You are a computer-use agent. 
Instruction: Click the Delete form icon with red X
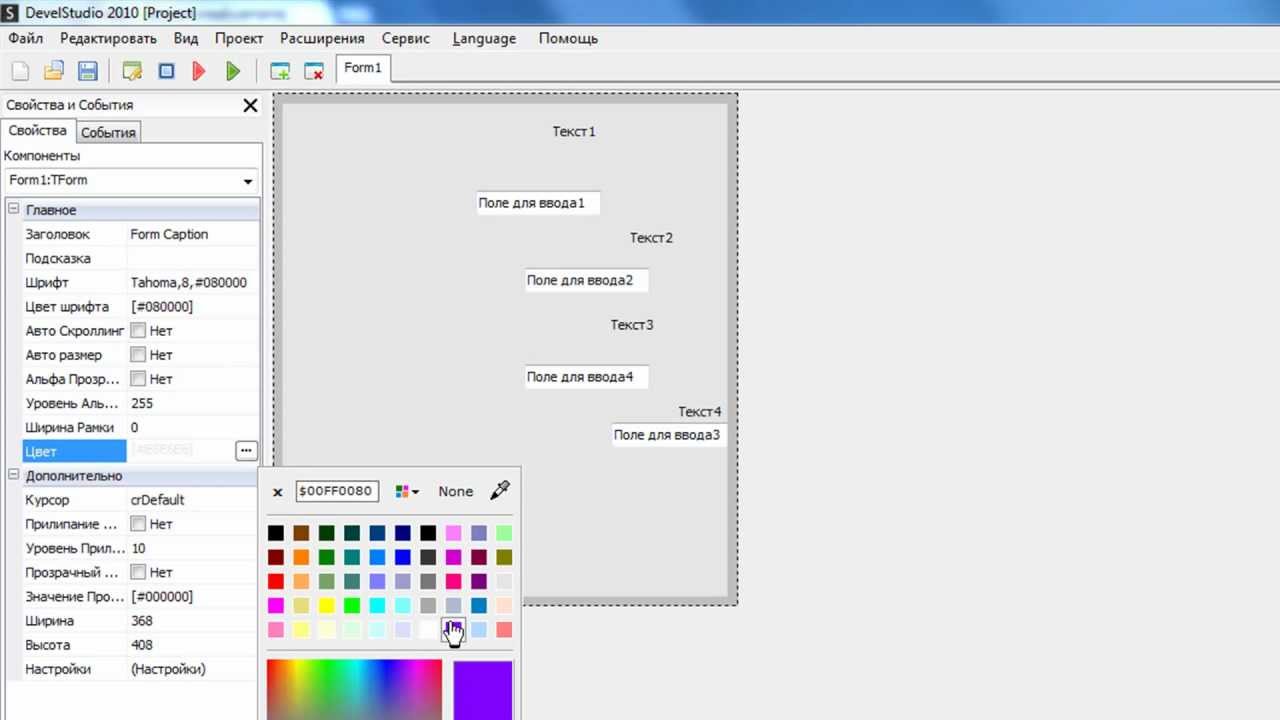(314, 71)
